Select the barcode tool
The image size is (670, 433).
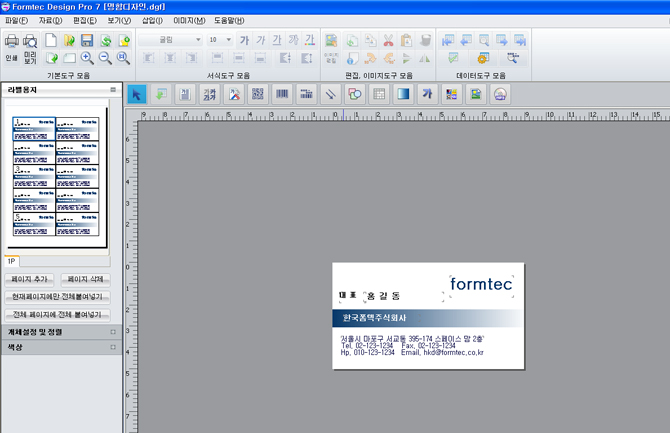(x=282, y=94)
